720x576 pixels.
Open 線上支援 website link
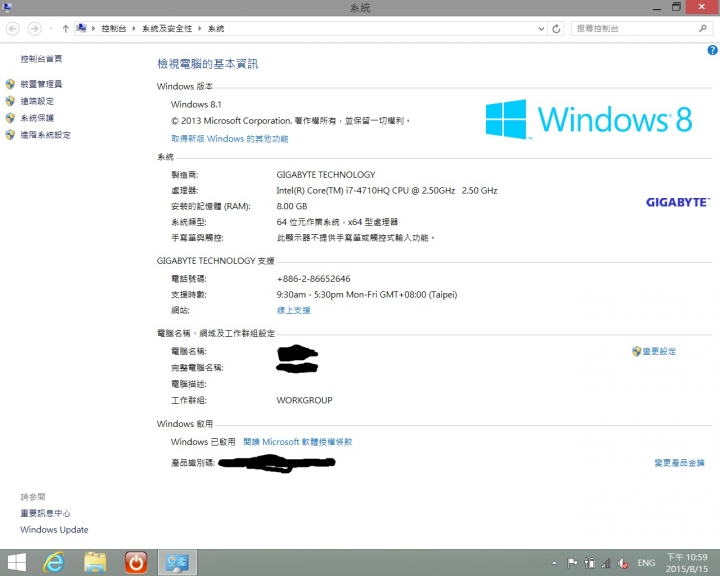click(293, 311)
